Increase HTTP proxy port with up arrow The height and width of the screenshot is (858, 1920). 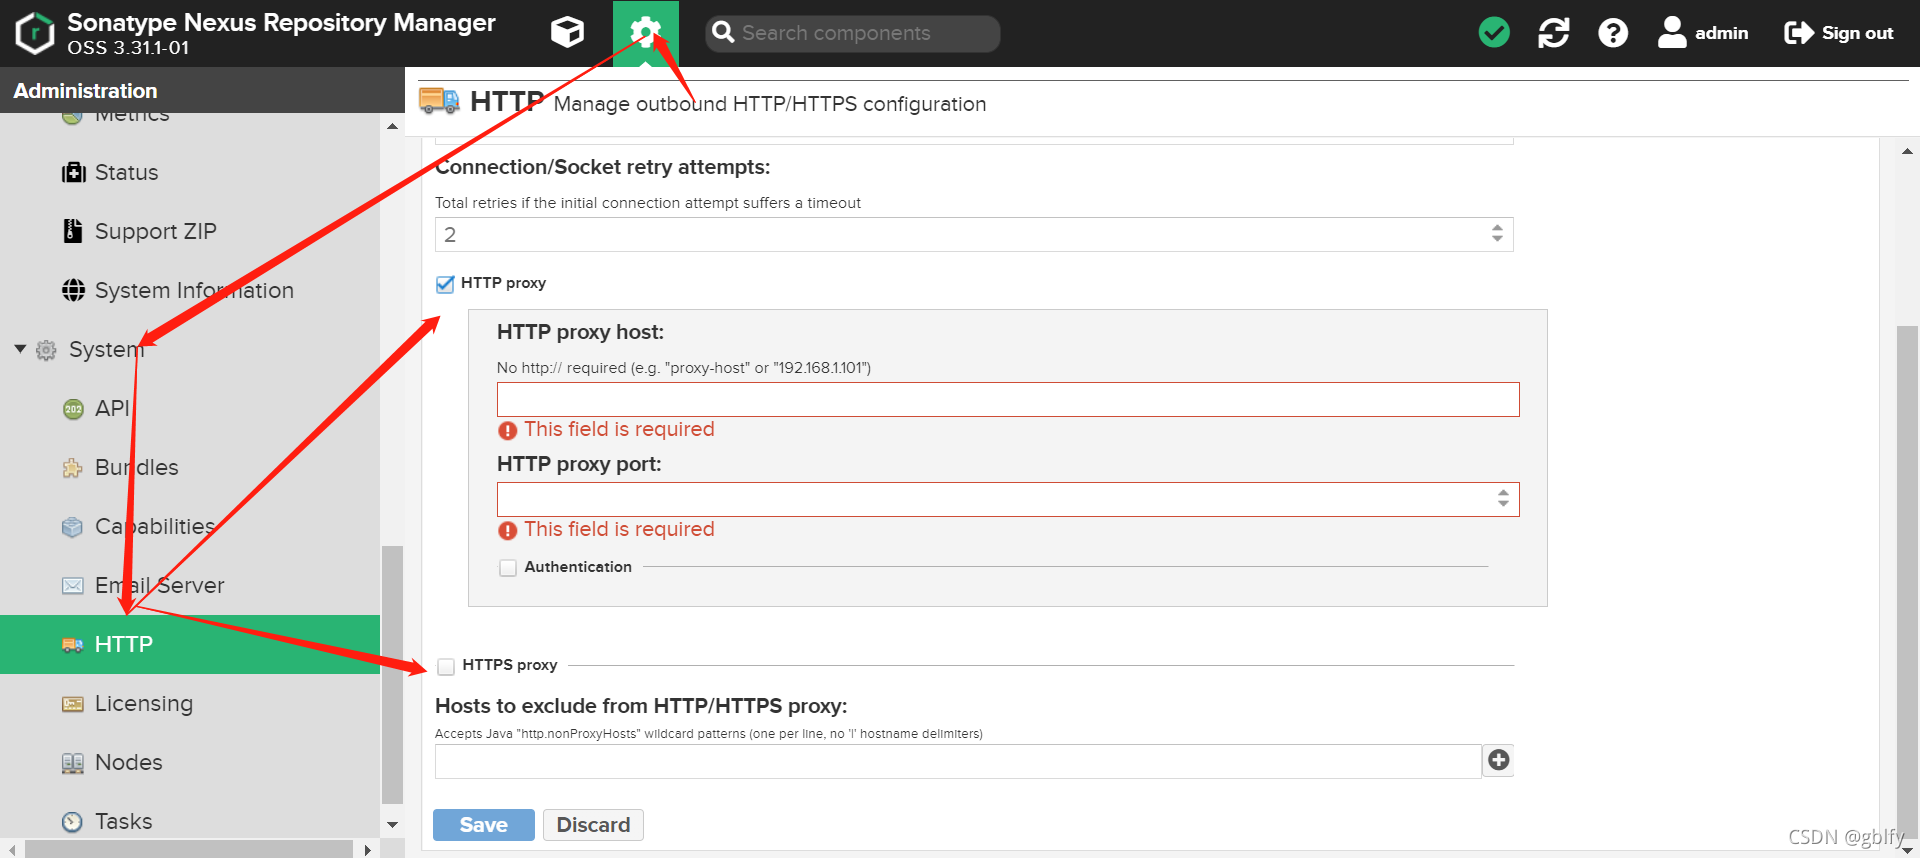click(x=1503, y=493)
